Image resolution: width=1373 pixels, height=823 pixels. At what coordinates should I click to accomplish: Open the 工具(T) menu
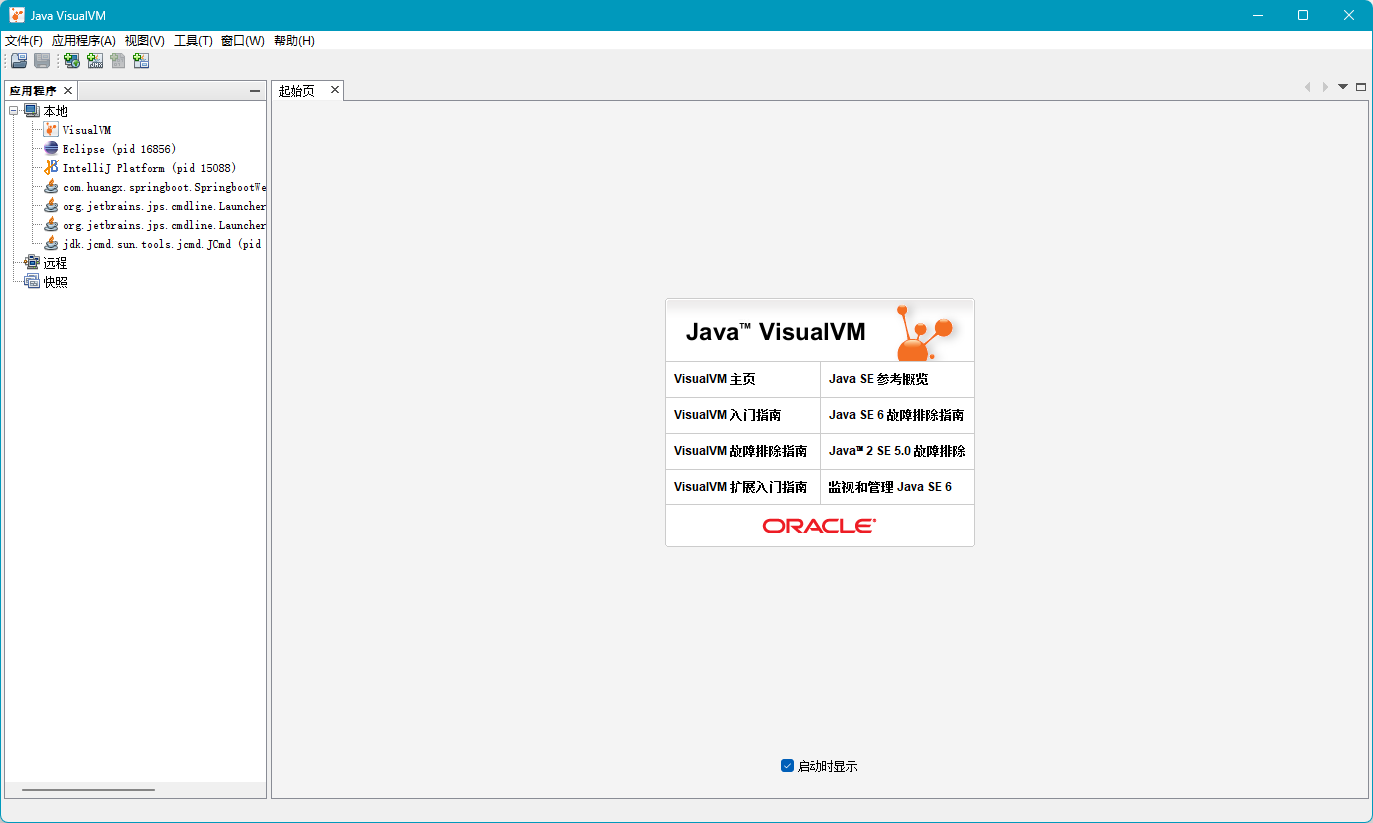click(x=193, y=41)
